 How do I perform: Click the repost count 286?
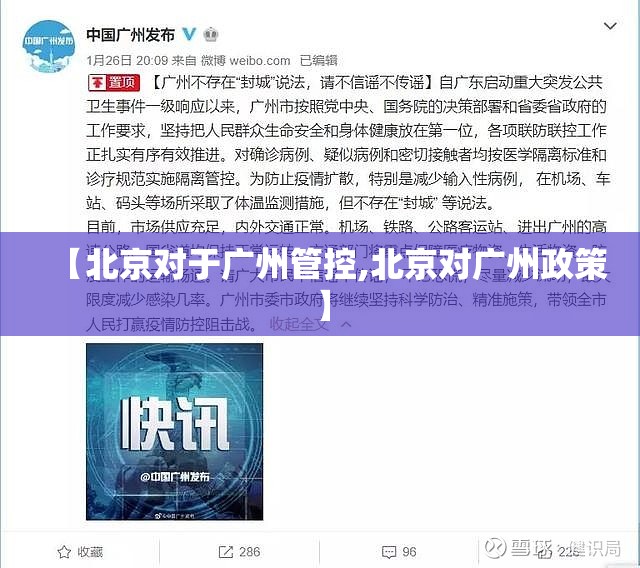[x=249, y=552]
